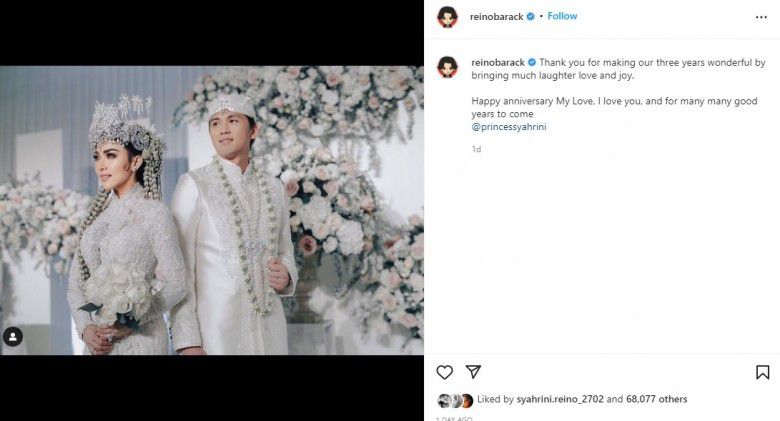
Task: View the 68,077 others who liked
Action: point(657,399)
